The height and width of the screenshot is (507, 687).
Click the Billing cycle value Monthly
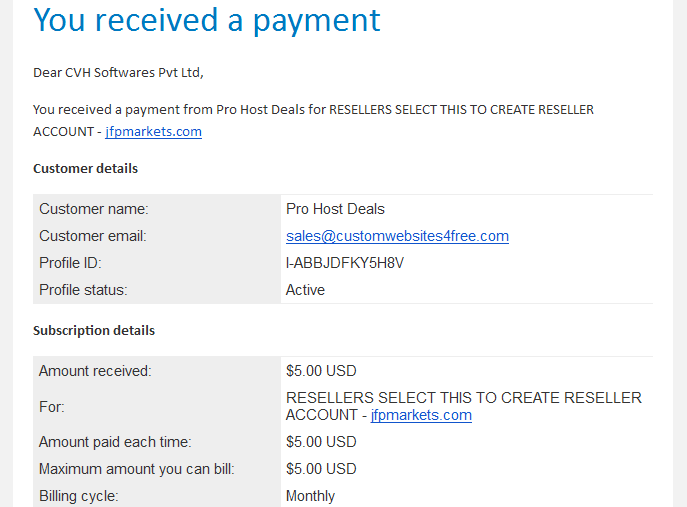310,496
